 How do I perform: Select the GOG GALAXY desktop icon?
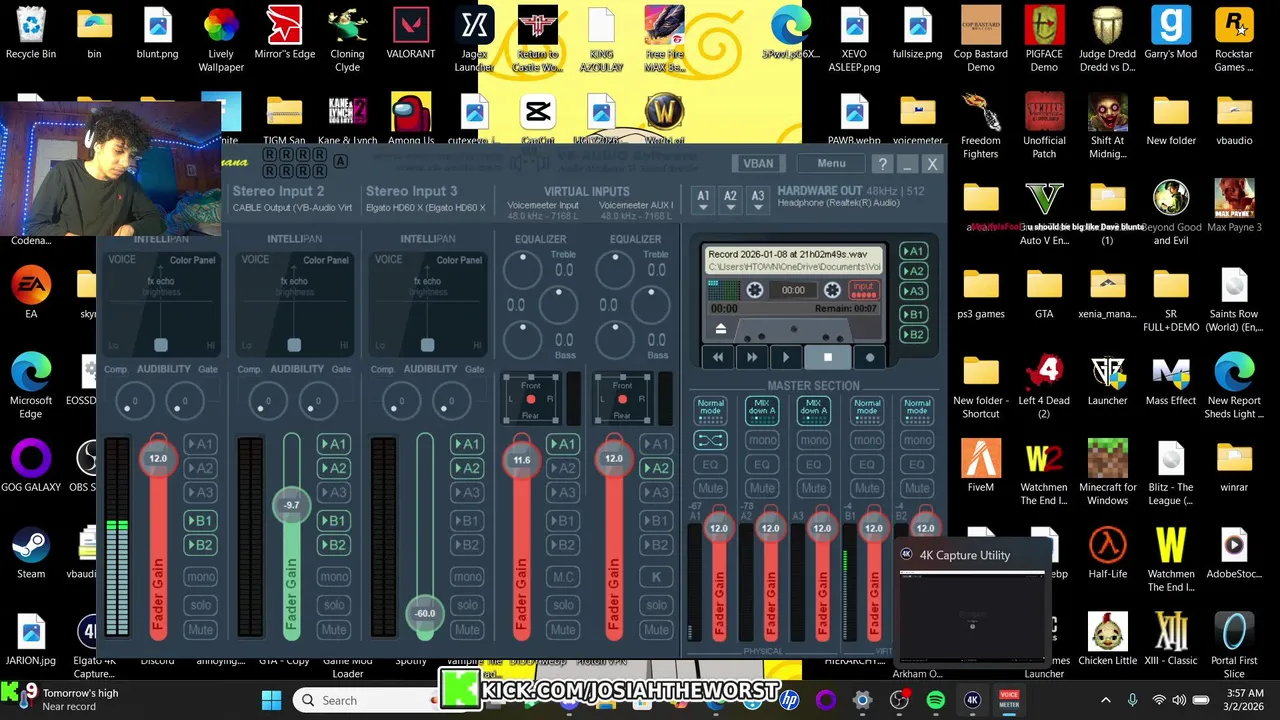[31, 468]
